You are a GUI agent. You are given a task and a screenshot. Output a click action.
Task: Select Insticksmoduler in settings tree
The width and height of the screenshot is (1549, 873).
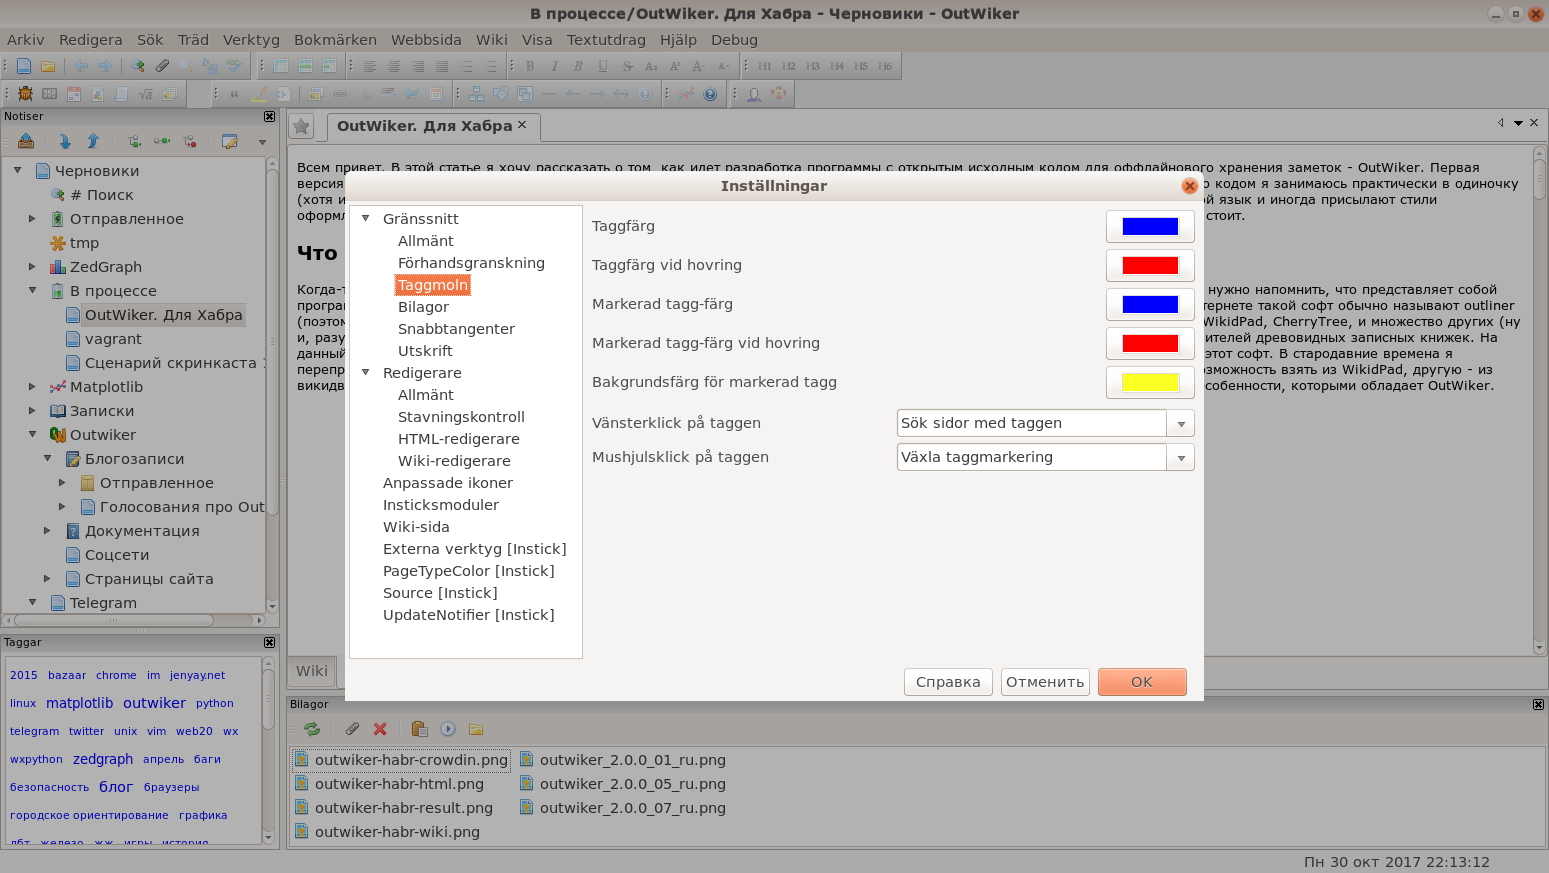441,505
